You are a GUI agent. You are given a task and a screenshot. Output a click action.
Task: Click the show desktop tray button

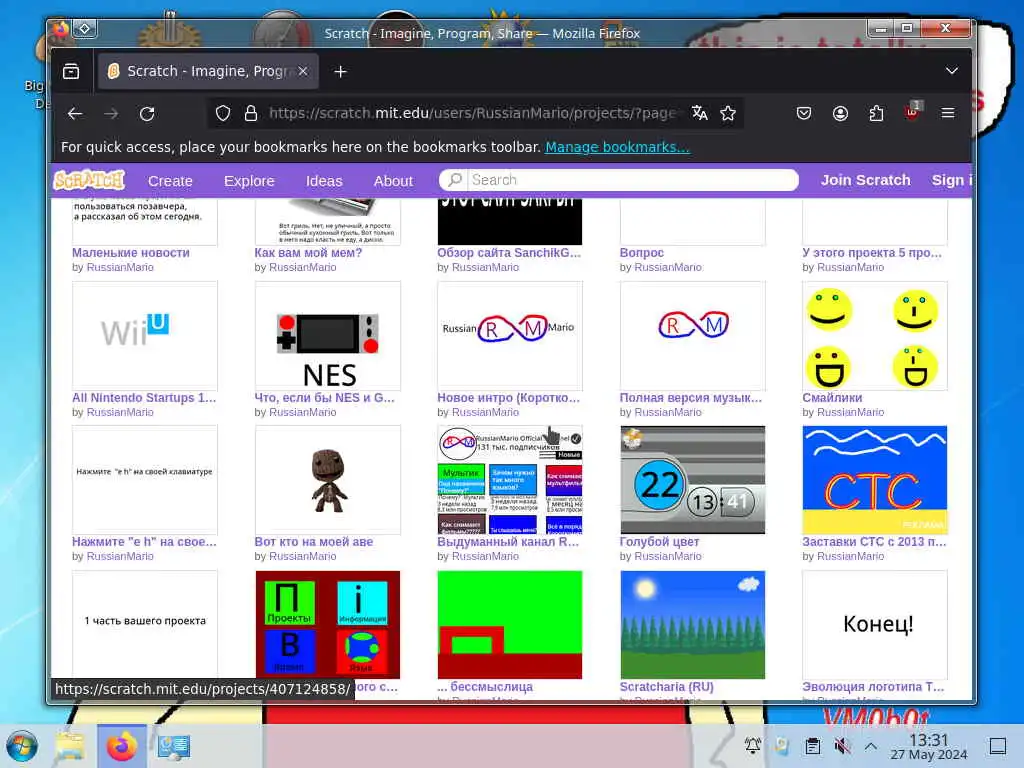click(998, 746)
